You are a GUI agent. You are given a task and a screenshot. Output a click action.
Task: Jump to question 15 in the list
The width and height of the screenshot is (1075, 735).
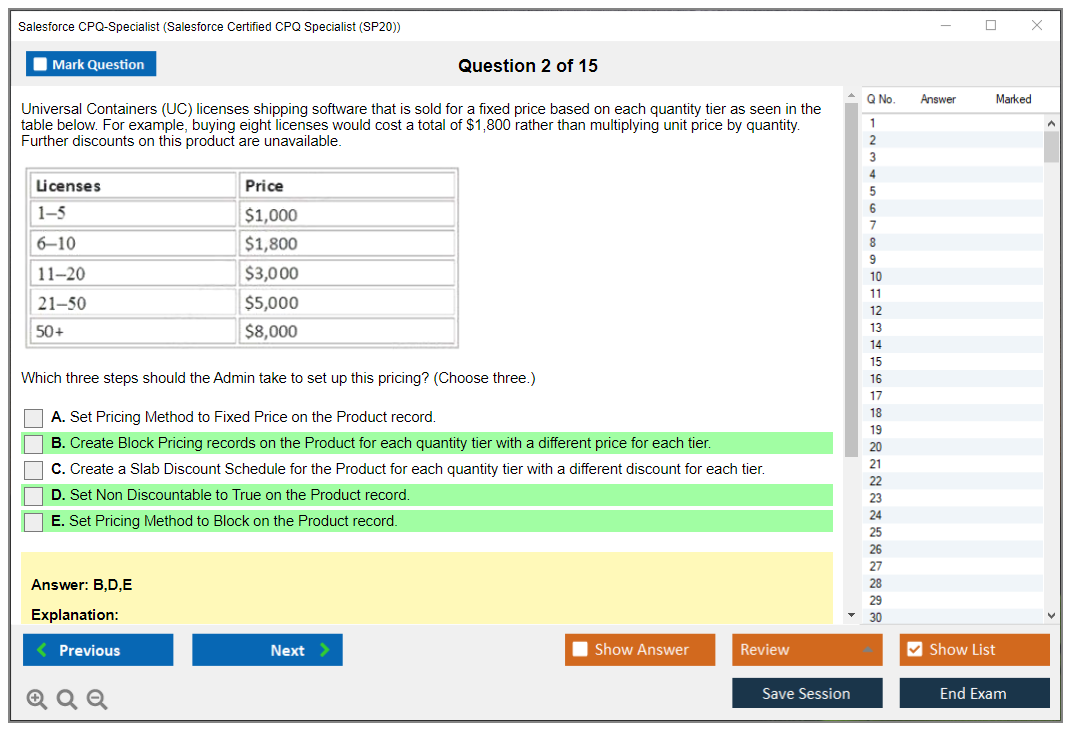click(x=876, y=362)
